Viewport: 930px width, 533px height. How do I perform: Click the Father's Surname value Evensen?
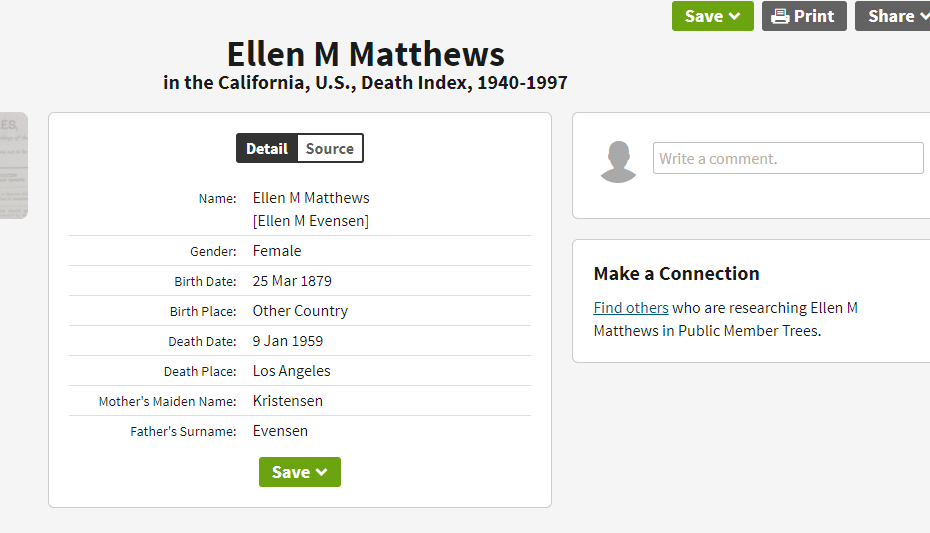pyautogui.click(x=280, y=431)
